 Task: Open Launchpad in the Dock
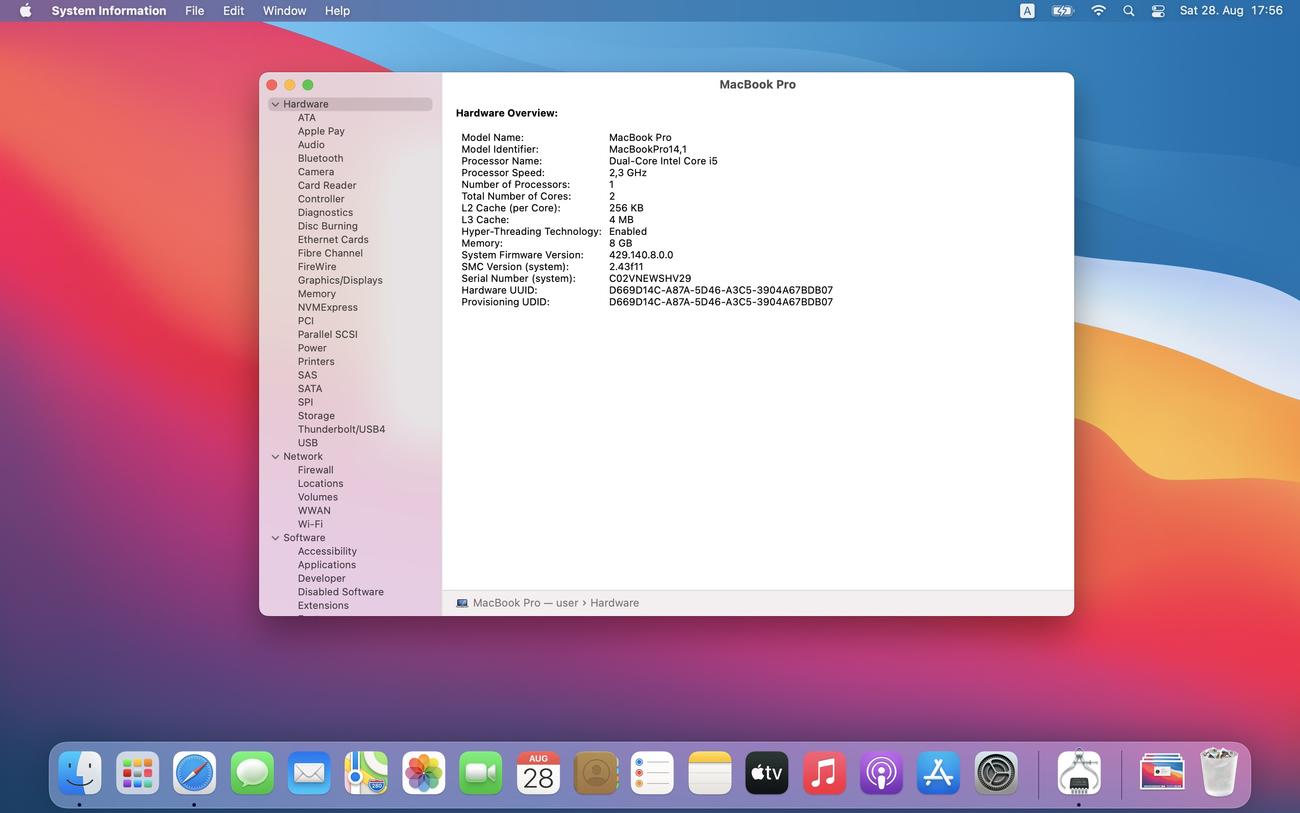tap(137, 773)
